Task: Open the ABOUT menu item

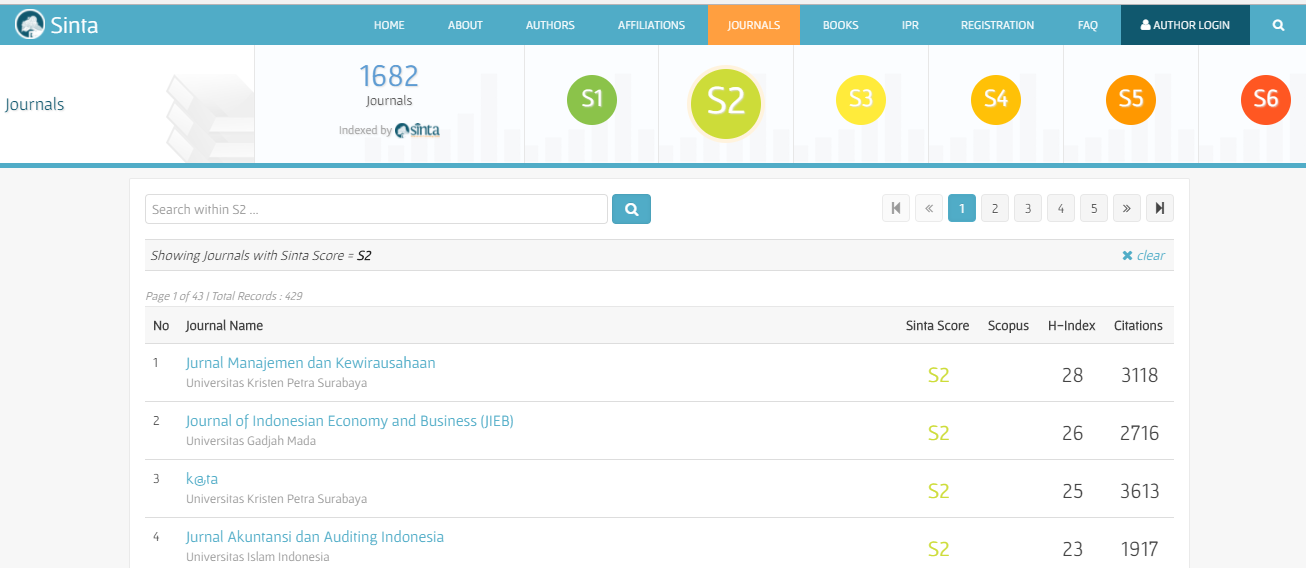Action: (465, 25)
